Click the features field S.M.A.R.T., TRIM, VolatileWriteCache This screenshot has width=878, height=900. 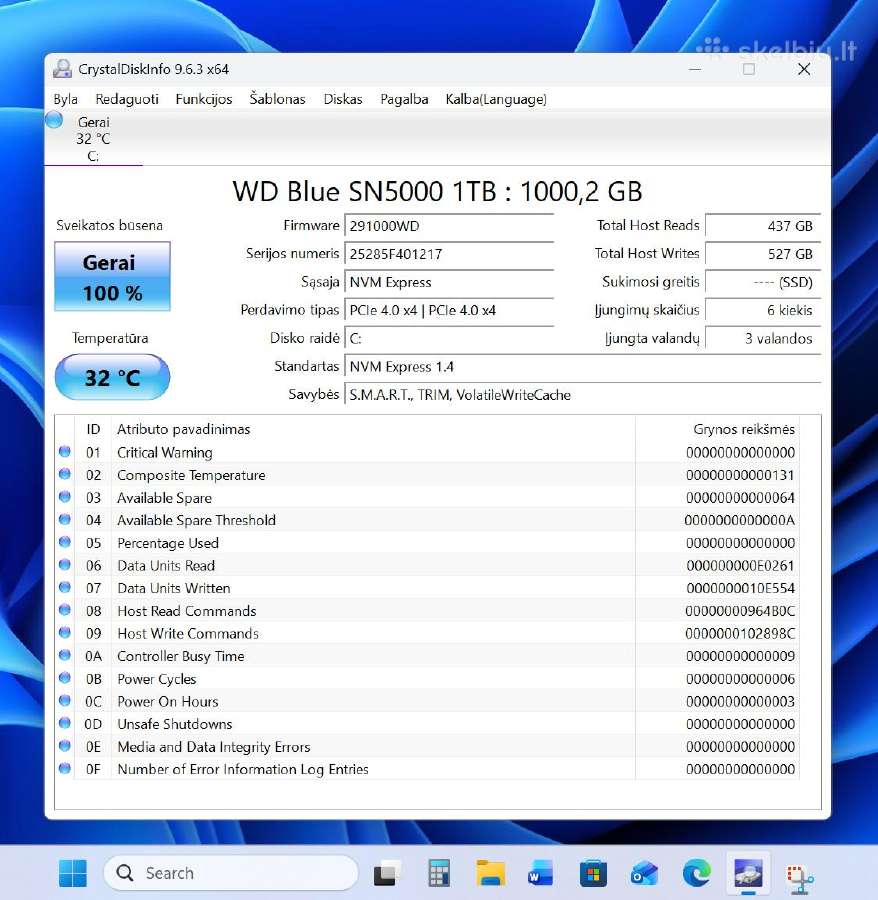pyautogui.click(x=582, y=394)
